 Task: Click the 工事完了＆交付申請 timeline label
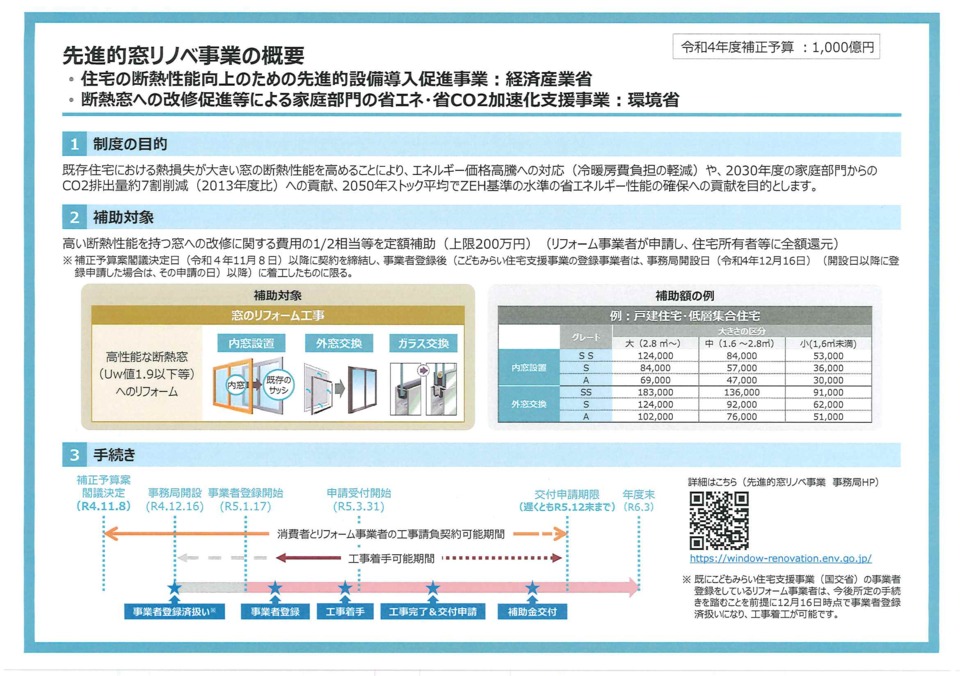click(x=433, y=610)
